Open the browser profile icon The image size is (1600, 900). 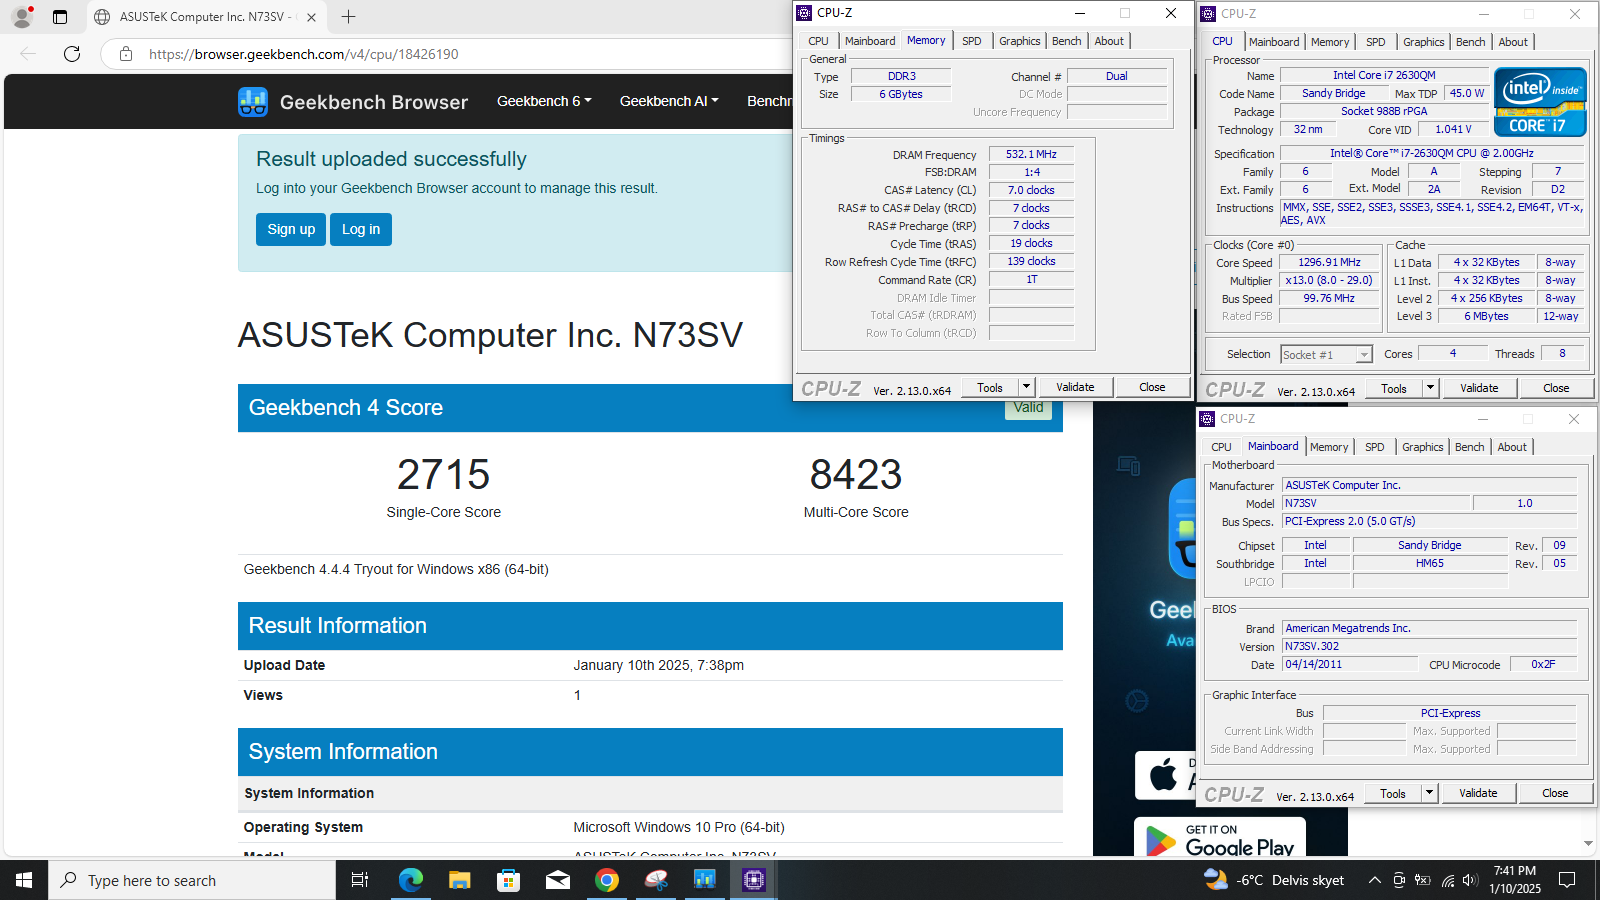coord(21,17)
